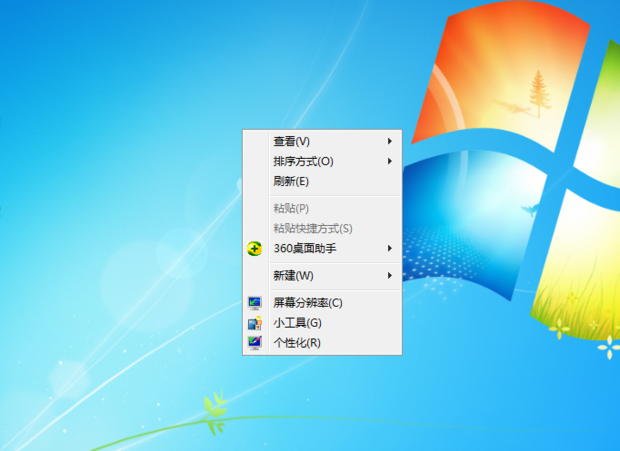Expand the submenu arrow next to 新建(W)
Viewport: 620px width, 451px height.
coord(390,276)
